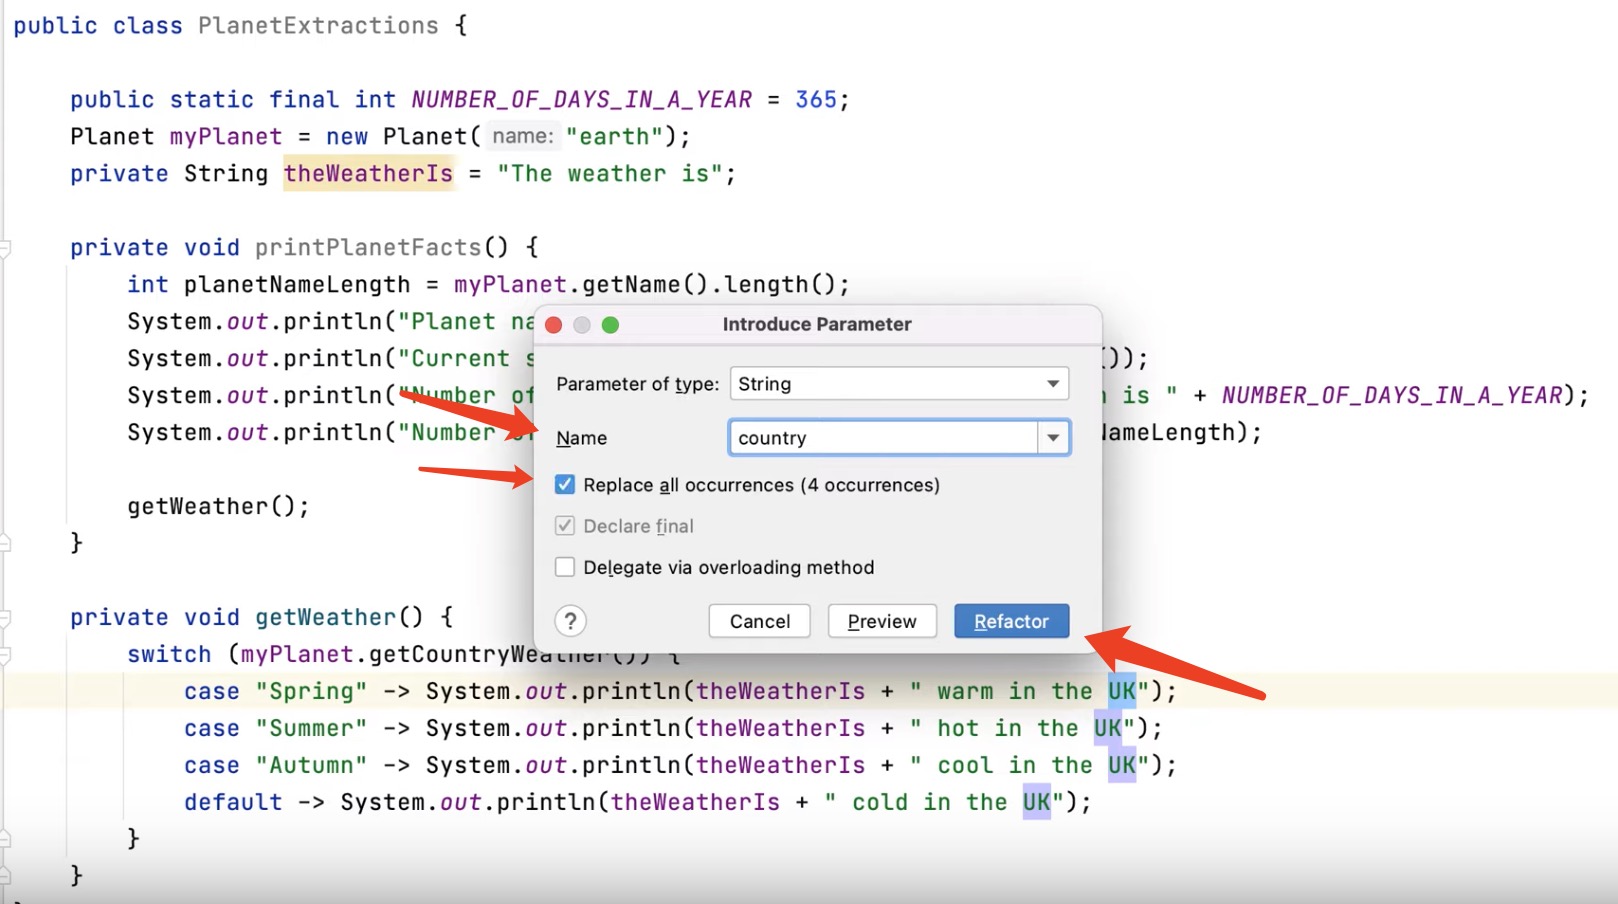Screen dimensions: 1618x904
Task: Click the "The weather is" string literal
Action: (x=610, y=174)
